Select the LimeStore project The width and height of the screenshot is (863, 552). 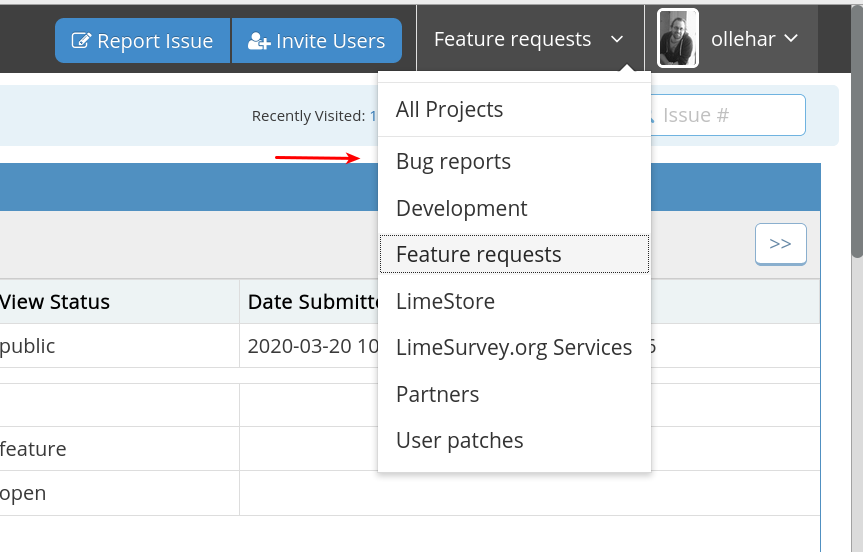coord(445,301)
